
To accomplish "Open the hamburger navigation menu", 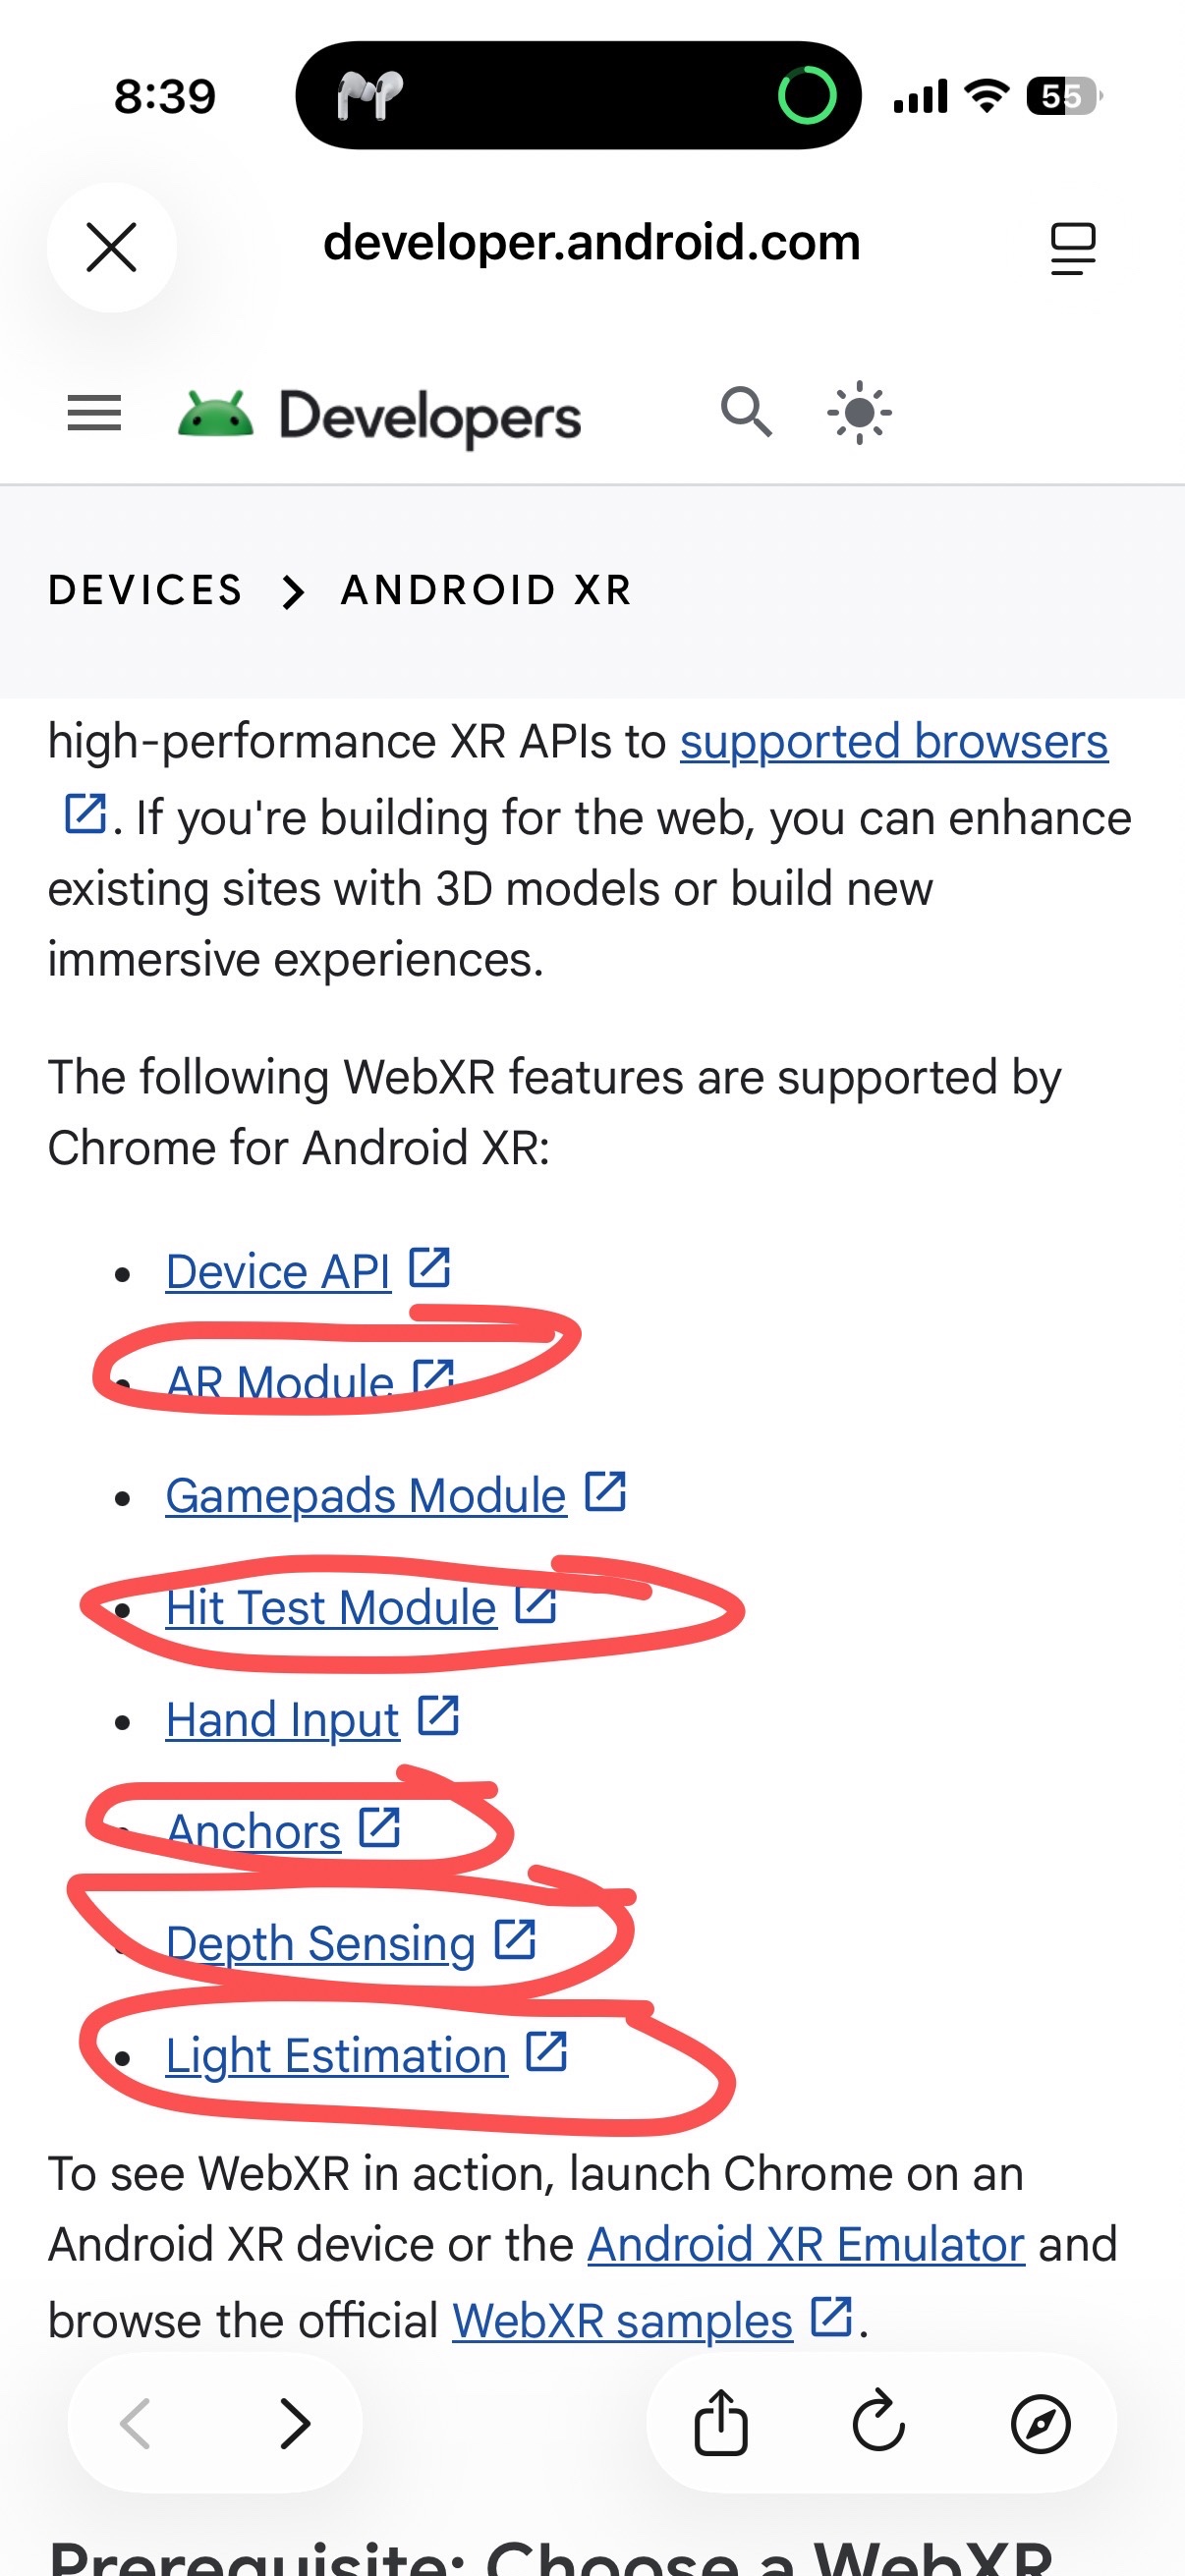I will coord(94,413).
